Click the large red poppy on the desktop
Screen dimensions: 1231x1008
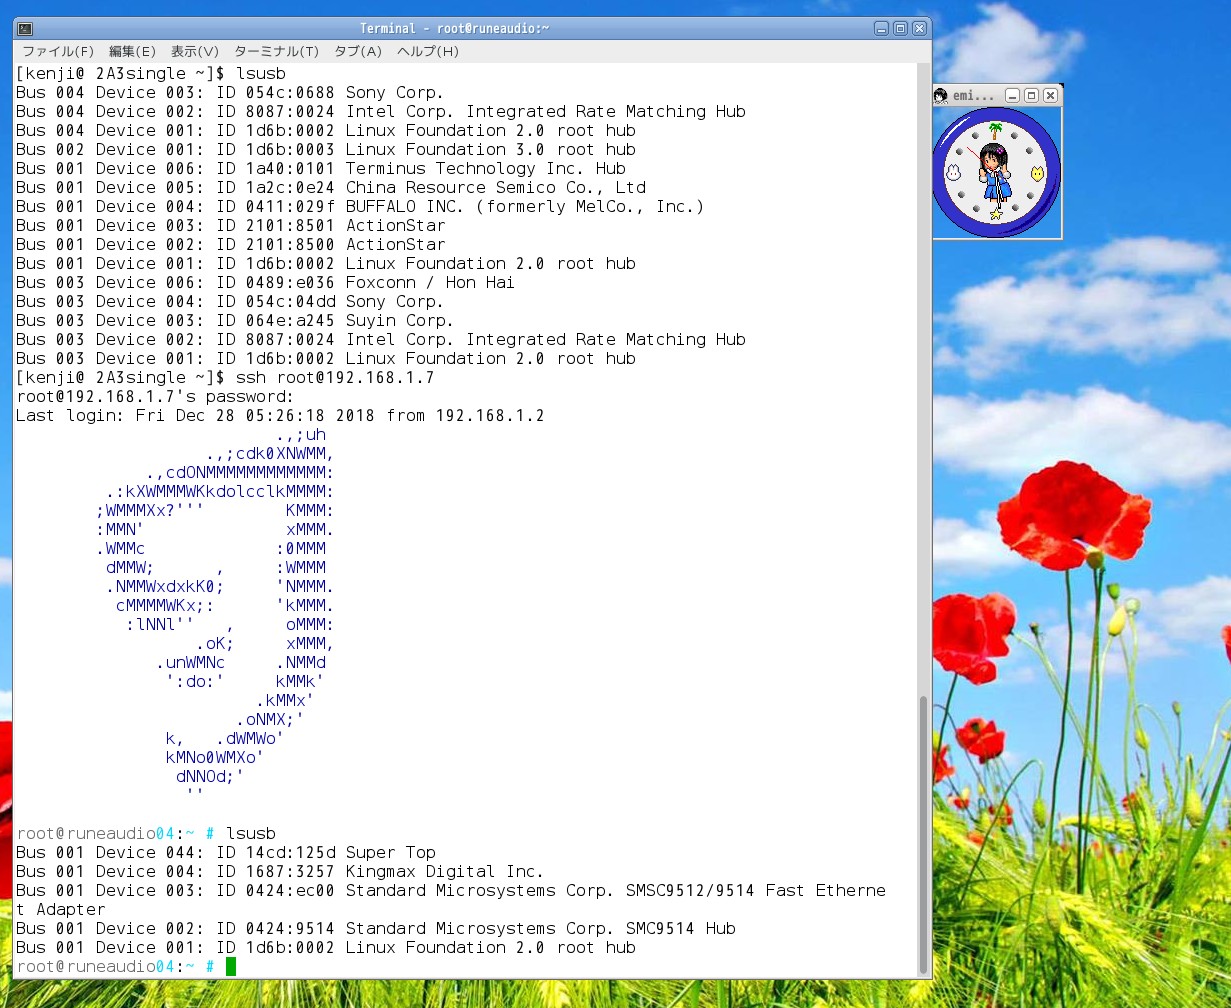[1083, 518]
